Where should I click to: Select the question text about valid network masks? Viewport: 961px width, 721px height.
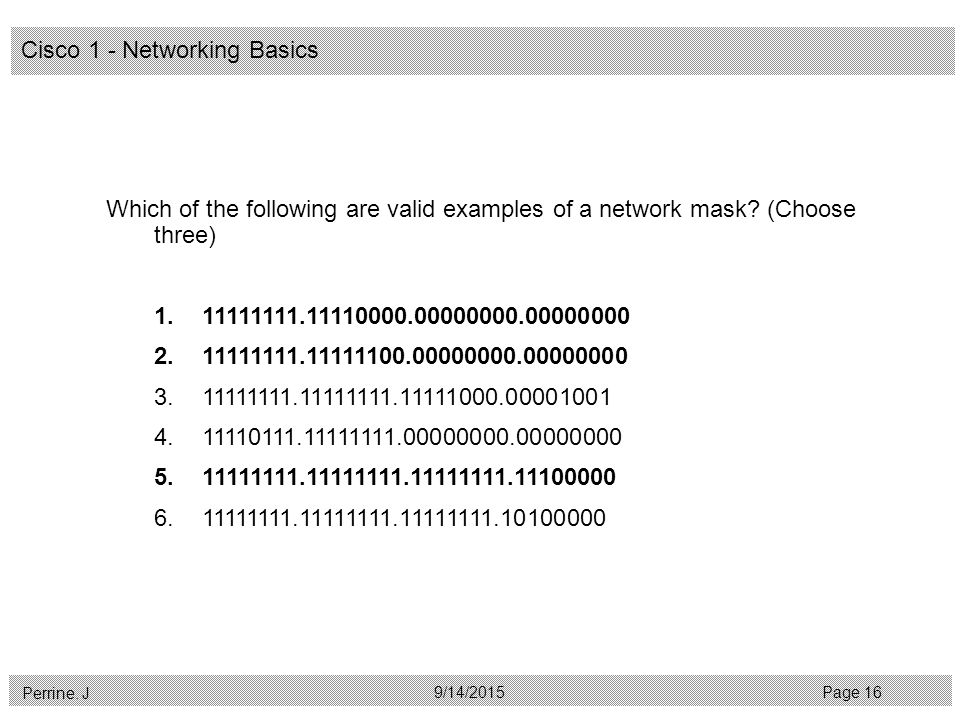480,222
